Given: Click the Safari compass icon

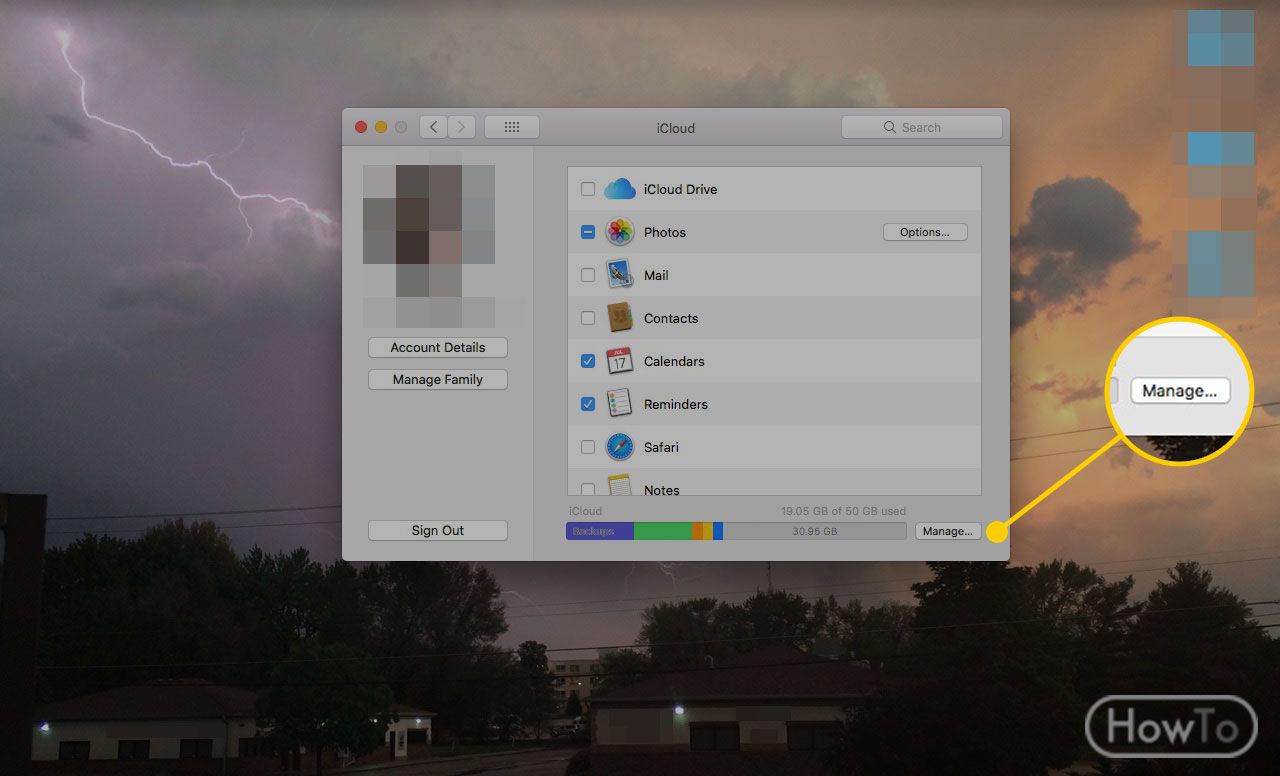Looking at the screenshot, I should pos(620,447).
